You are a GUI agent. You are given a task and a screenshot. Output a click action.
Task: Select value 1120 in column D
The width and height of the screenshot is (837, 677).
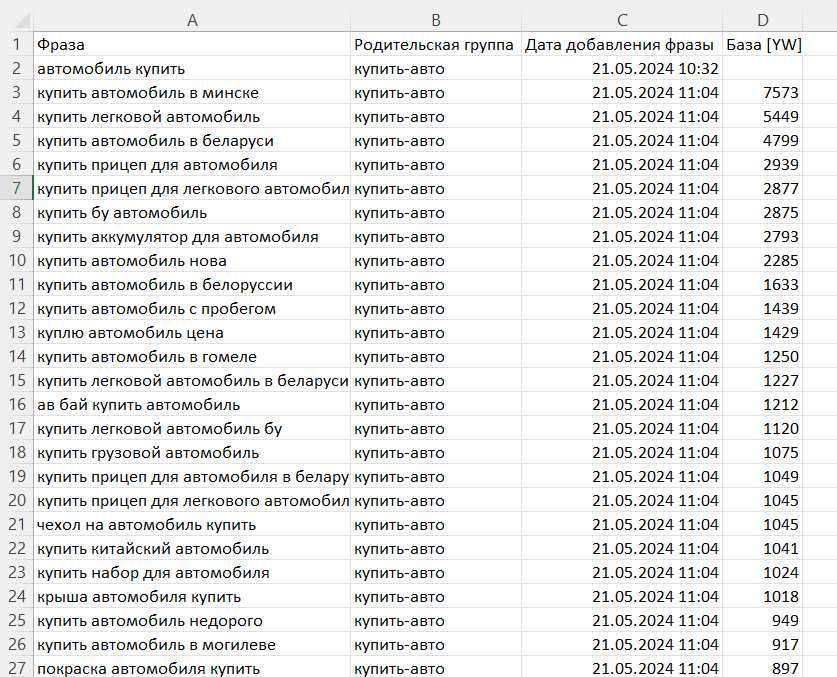[762, 429]
